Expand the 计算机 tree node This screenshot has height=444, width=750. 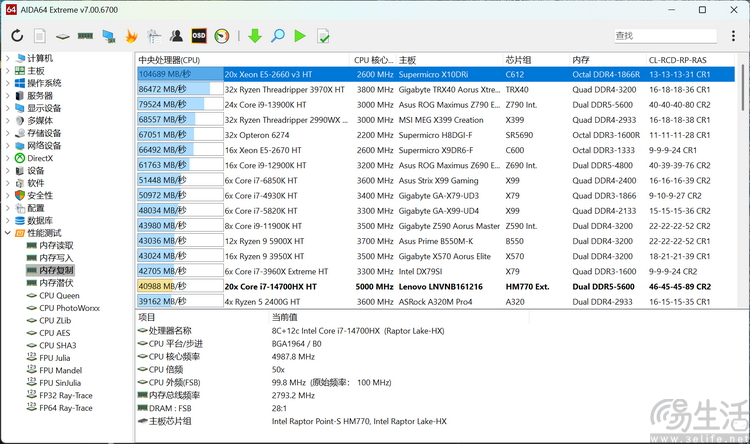[8, 58]
